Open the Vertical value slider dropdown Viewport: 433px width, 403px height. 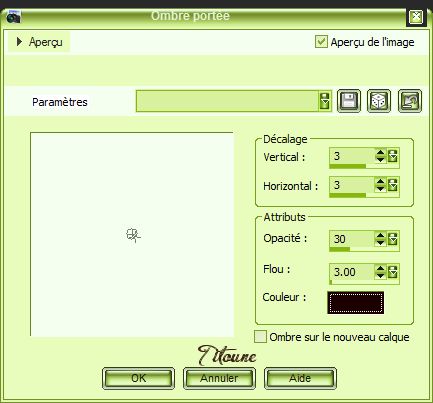(x=393, y=156)
